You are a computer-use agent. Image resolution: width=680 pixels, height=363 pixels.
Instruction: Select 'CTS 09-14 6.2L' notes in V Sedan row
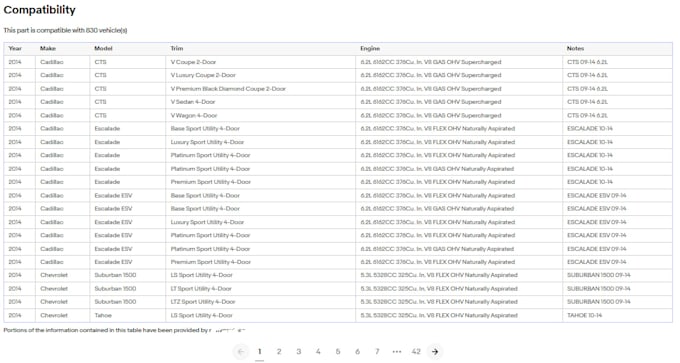pyautogui.click(x=617, y=102)
